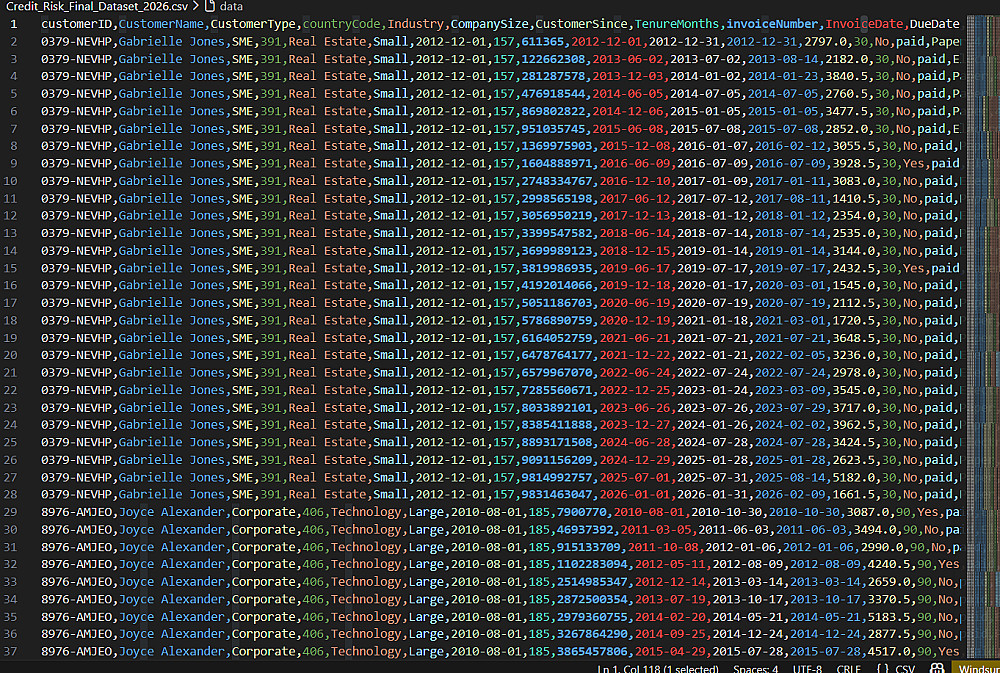Change CRLF end-of-line sequence
Screen dimensions: 1000x673
(849, 669)
